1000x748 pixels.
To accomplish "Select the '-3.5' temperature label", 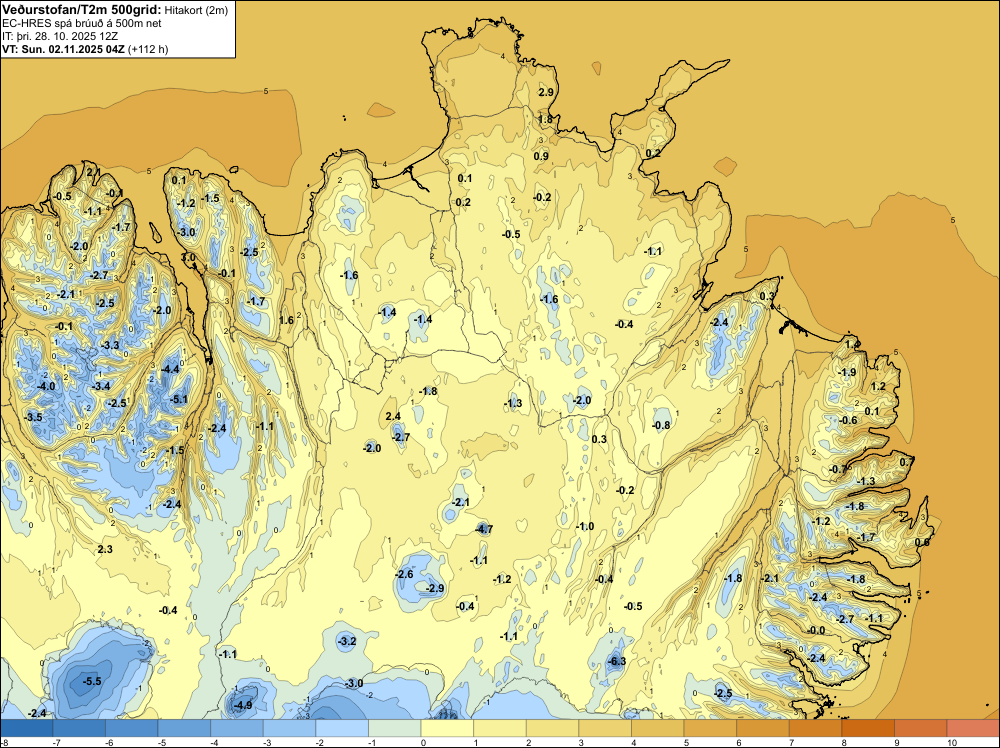I will pos(33,417).
